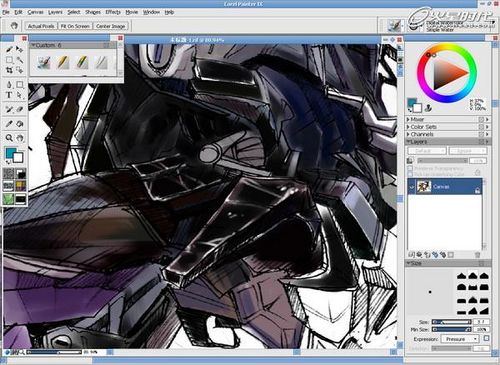Click the Clone Color stamp icon

point(429,108)
